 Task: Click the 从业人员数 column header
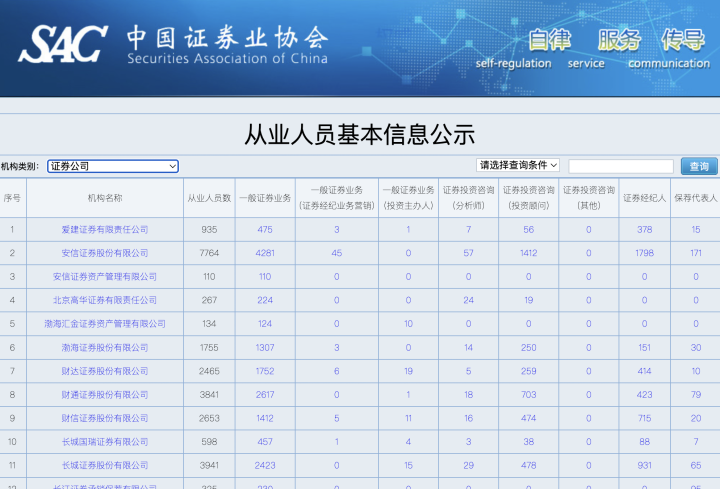209,198
